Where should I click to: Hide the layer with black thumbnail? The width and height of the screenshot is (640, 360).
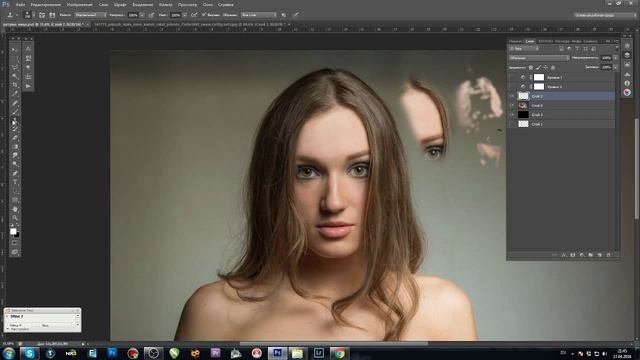click(512, 115)
